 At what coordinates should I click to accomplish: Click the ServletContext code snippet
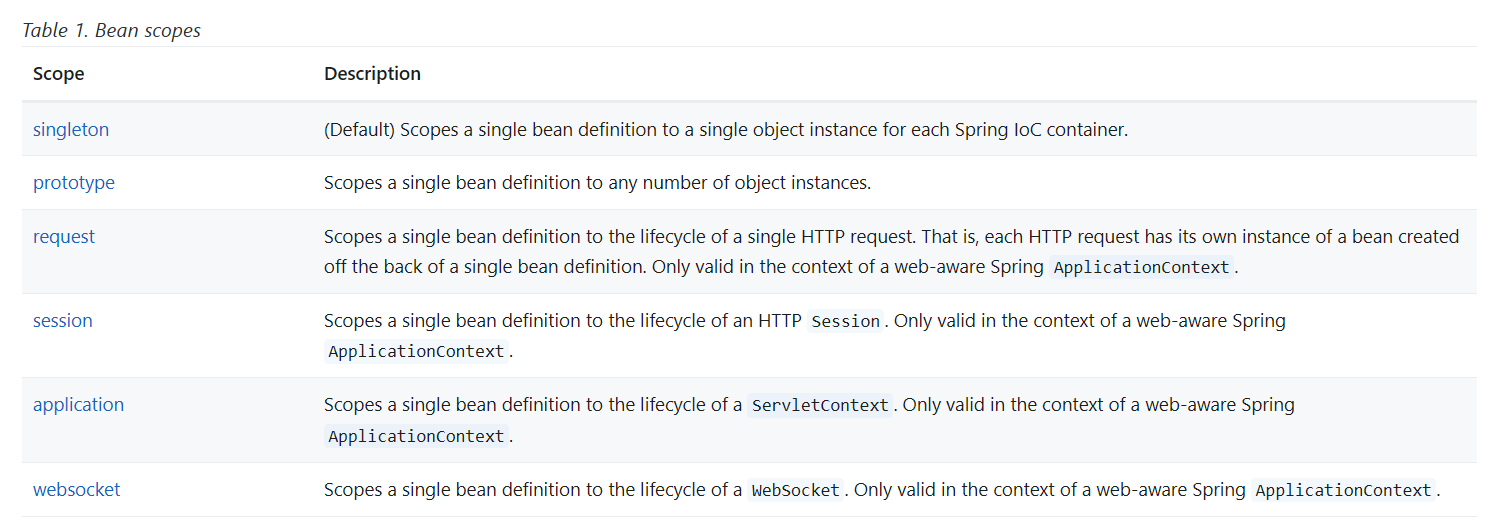(x=820, y=406)
